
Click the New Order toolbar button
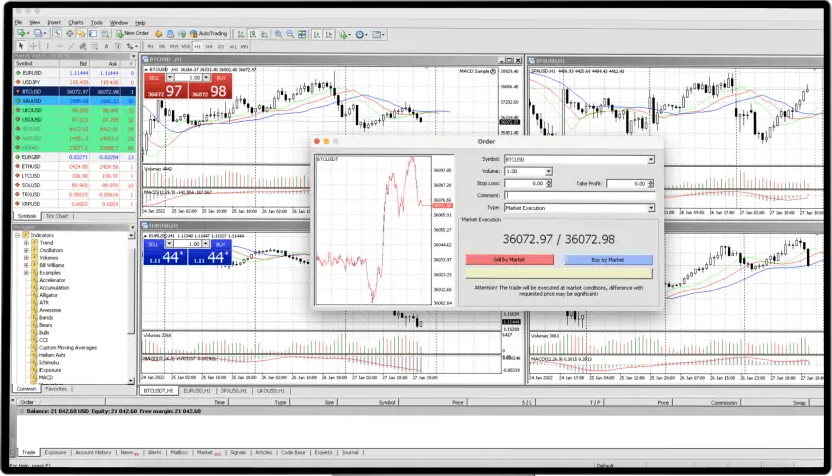tap(132, 33)
